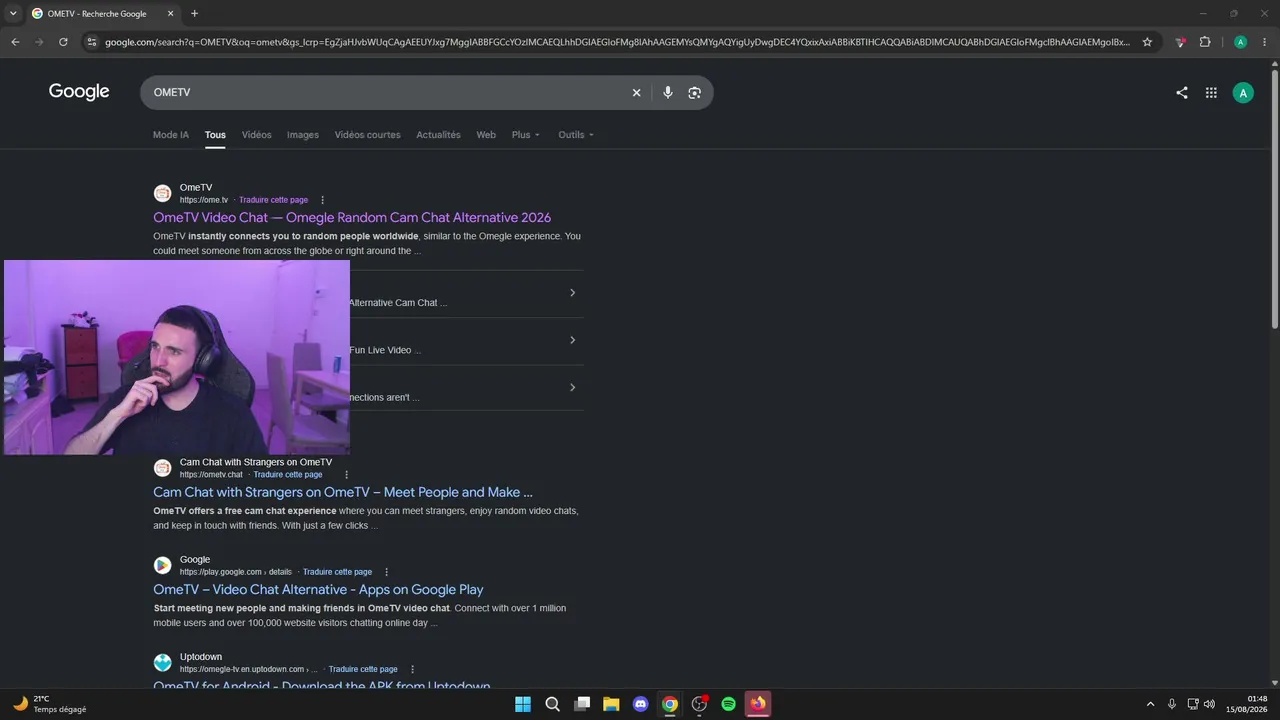This screenshot has height=720, width=1280.
Task: Open a new browser tab
Action: pos(194,14)
